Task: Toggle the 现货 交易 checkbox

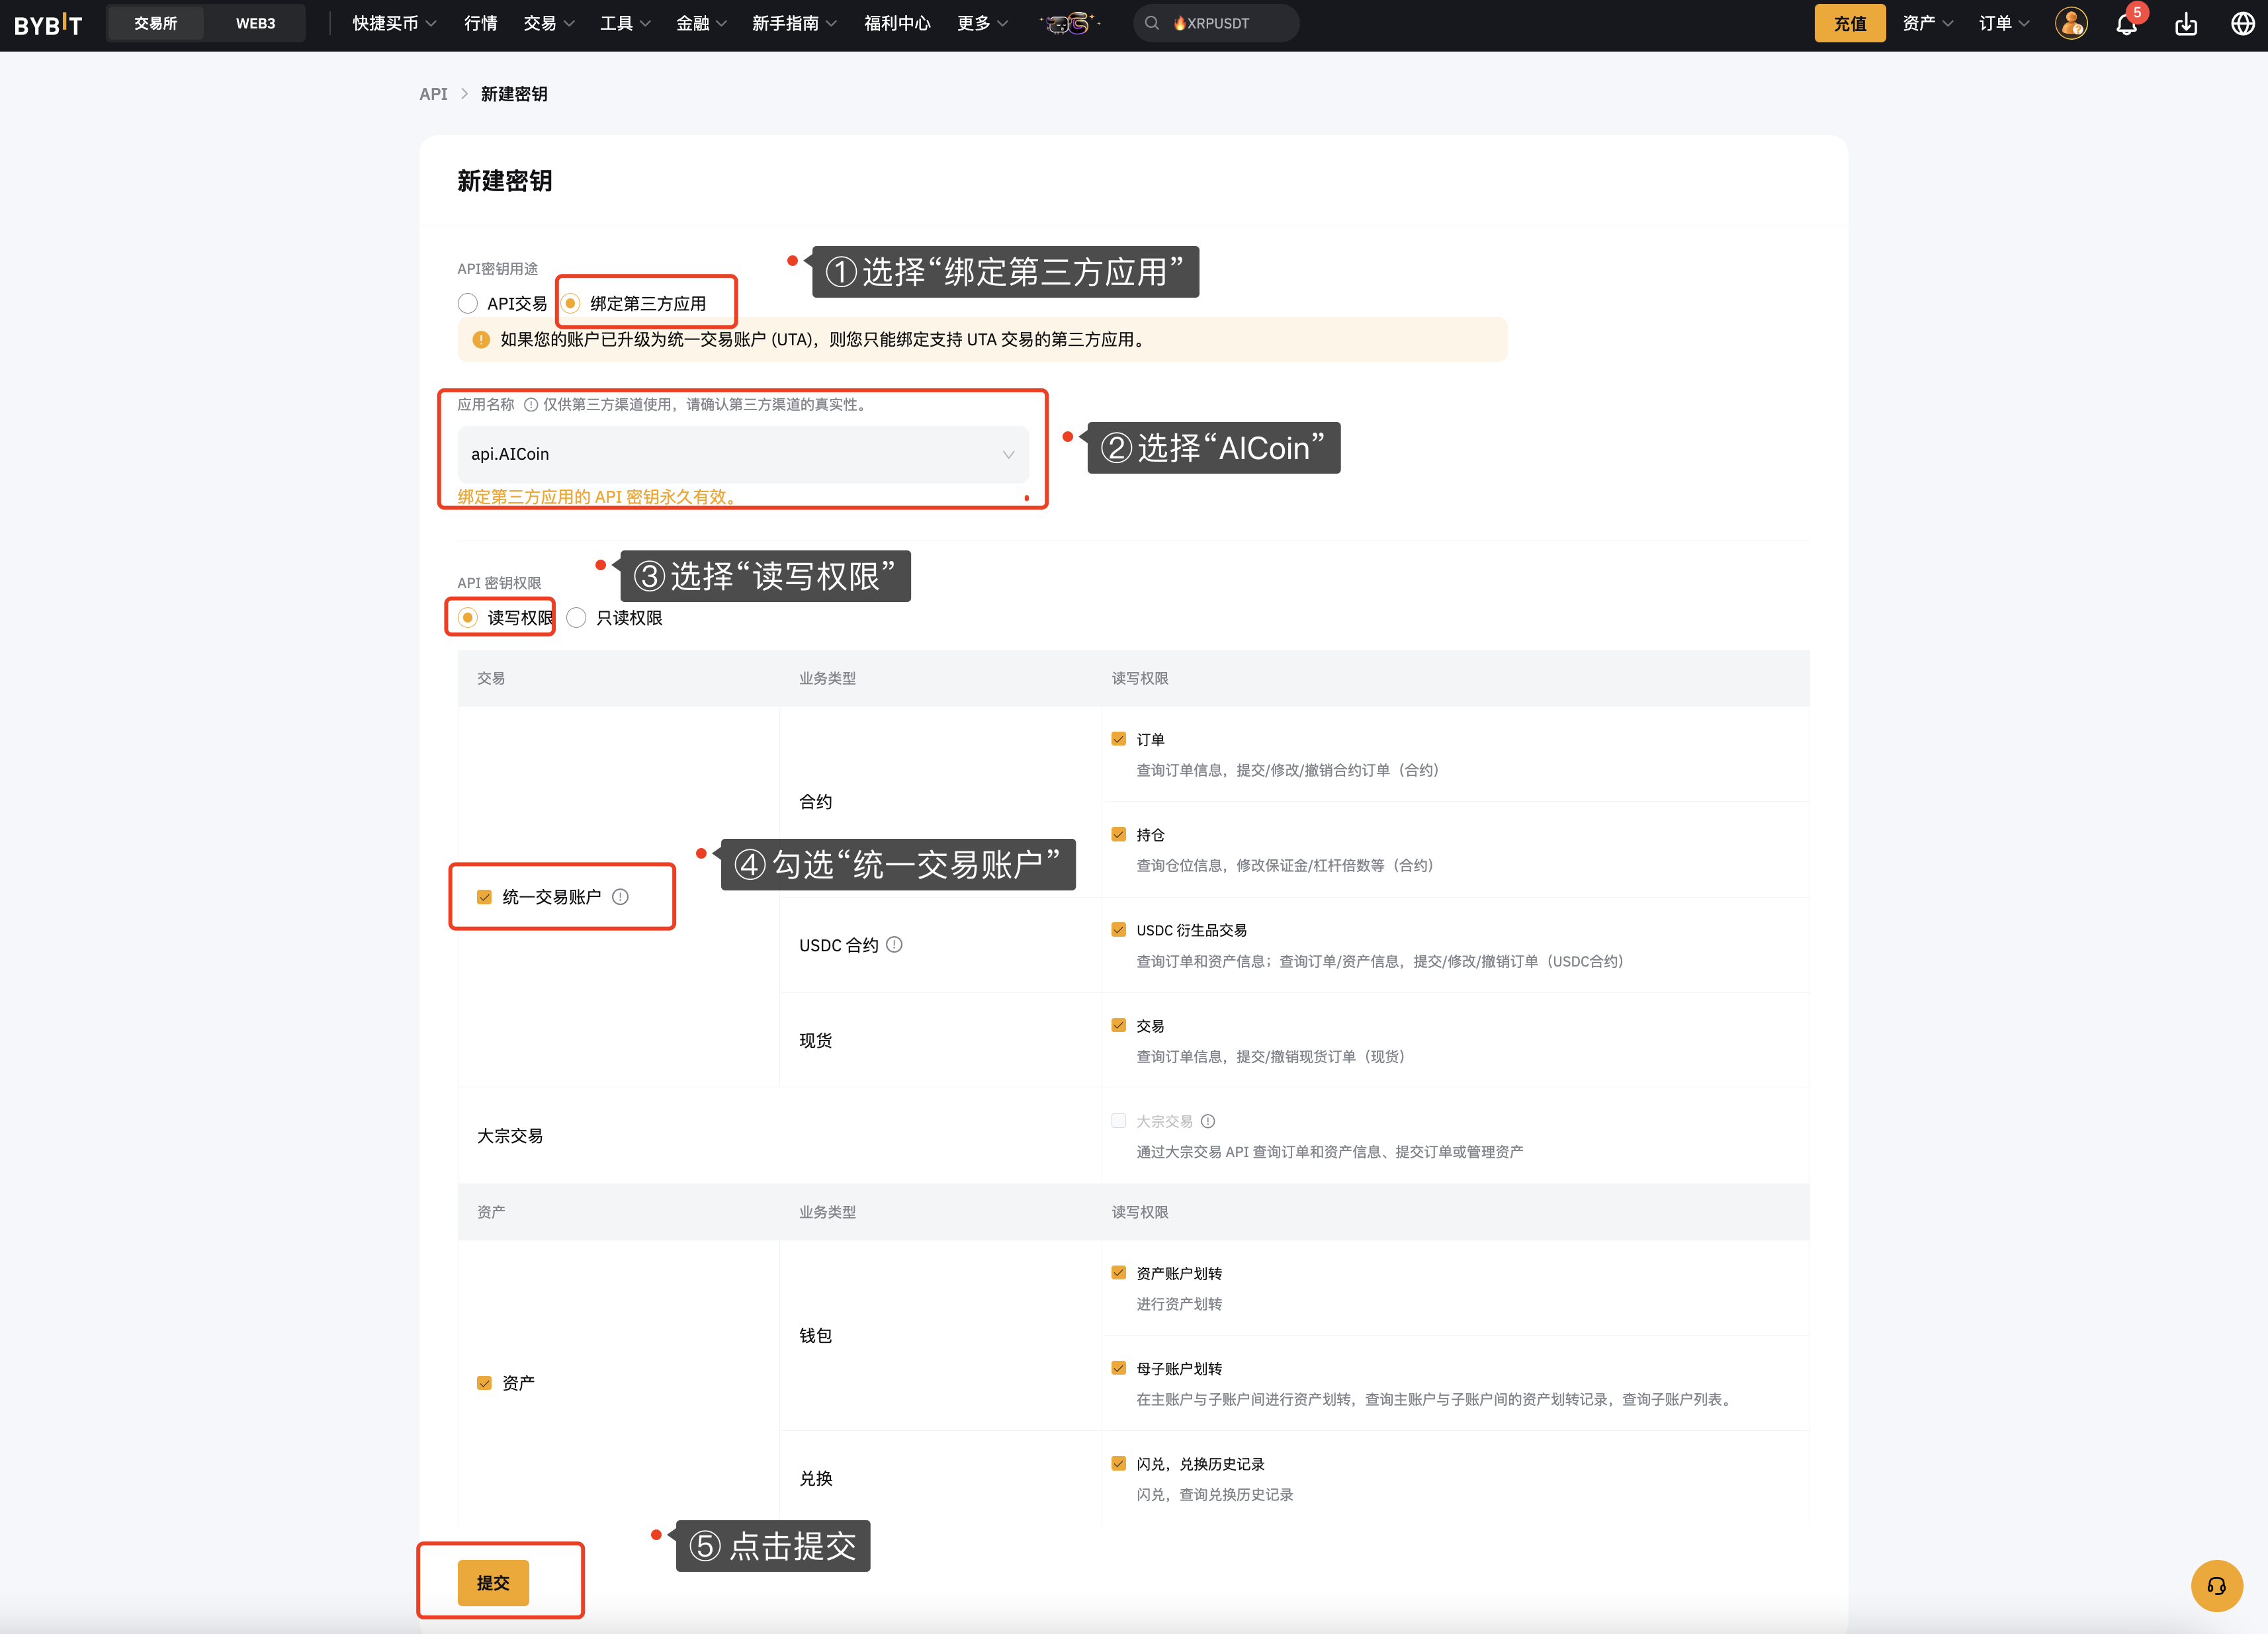Action: coord(1118,1025)
